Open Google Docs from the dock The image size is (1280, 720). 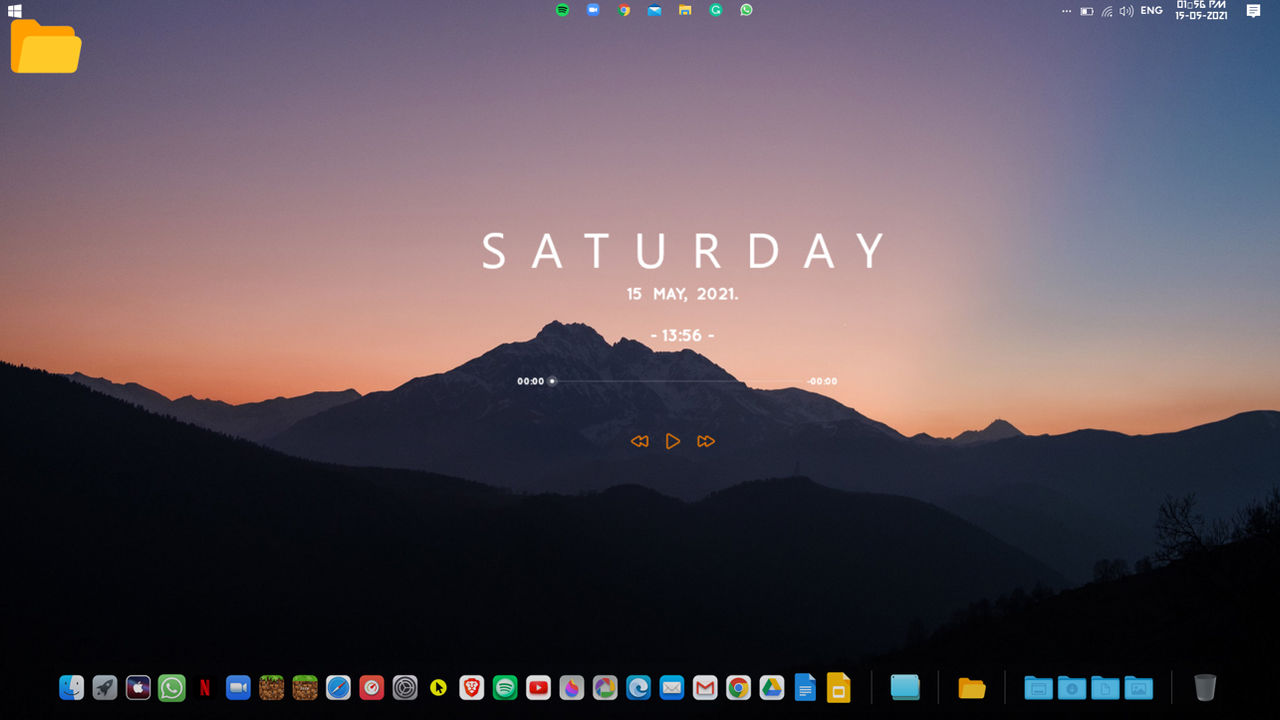[x=805, y=687]
